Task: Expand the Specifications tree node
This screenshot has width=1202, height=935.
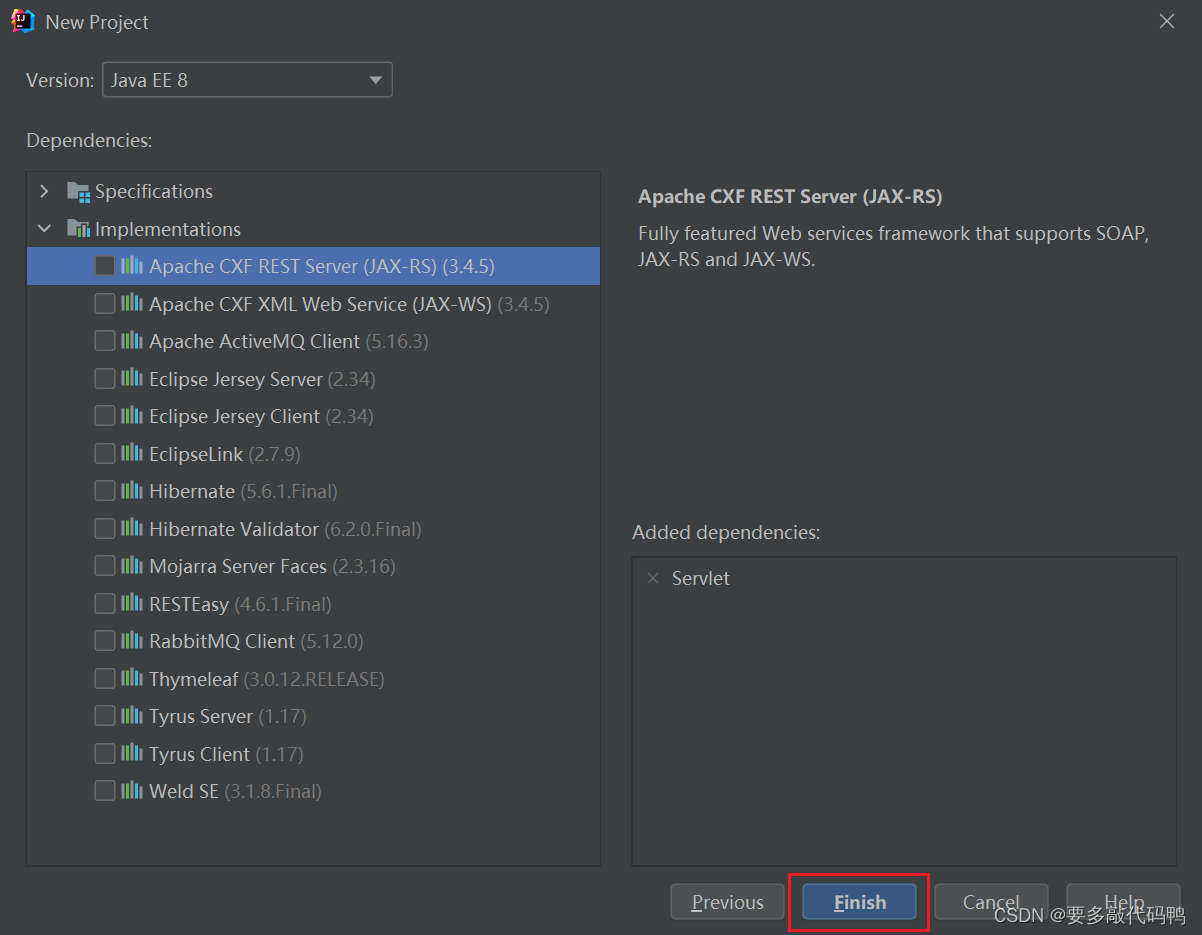Action: click(44, 191)
